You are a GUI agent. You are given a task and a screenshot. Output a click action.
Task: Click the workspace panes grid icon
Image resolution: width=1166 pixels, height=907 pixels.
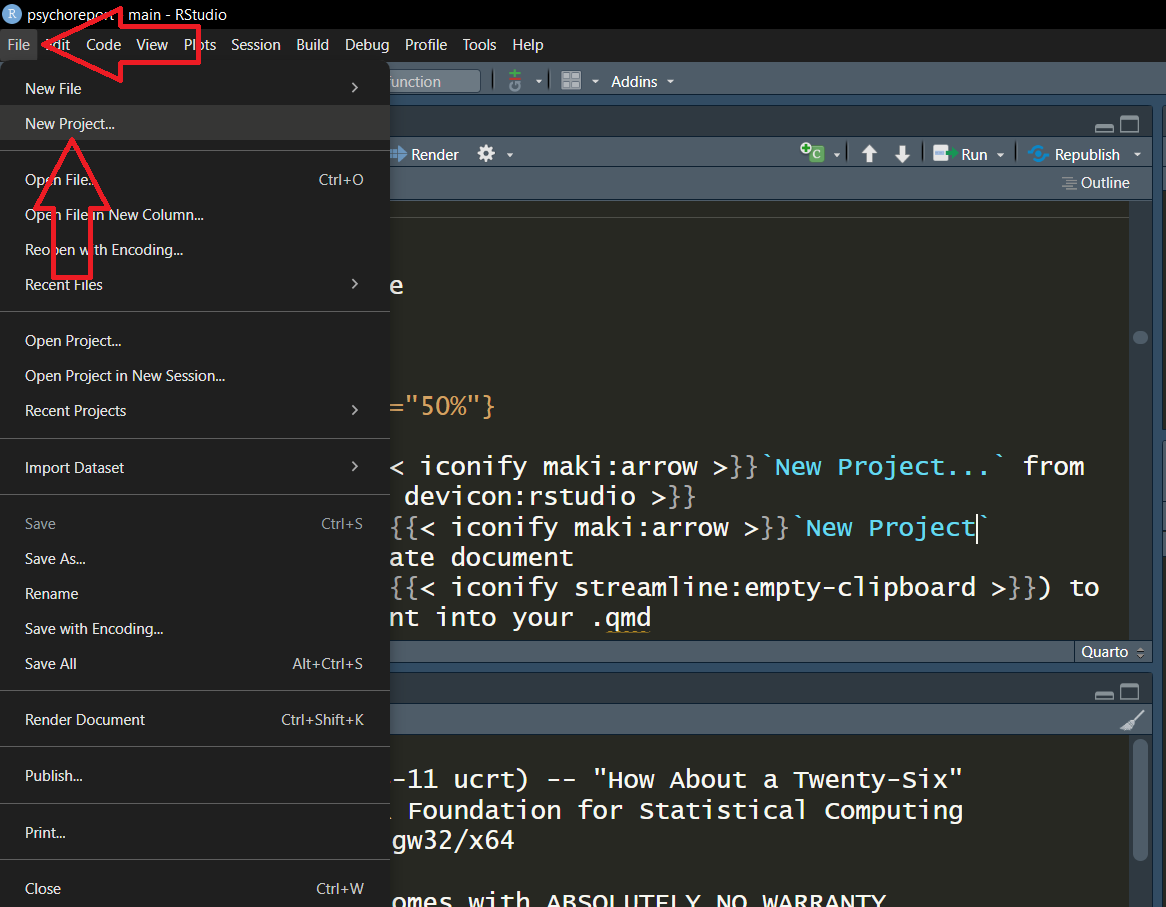click(571, 81)
